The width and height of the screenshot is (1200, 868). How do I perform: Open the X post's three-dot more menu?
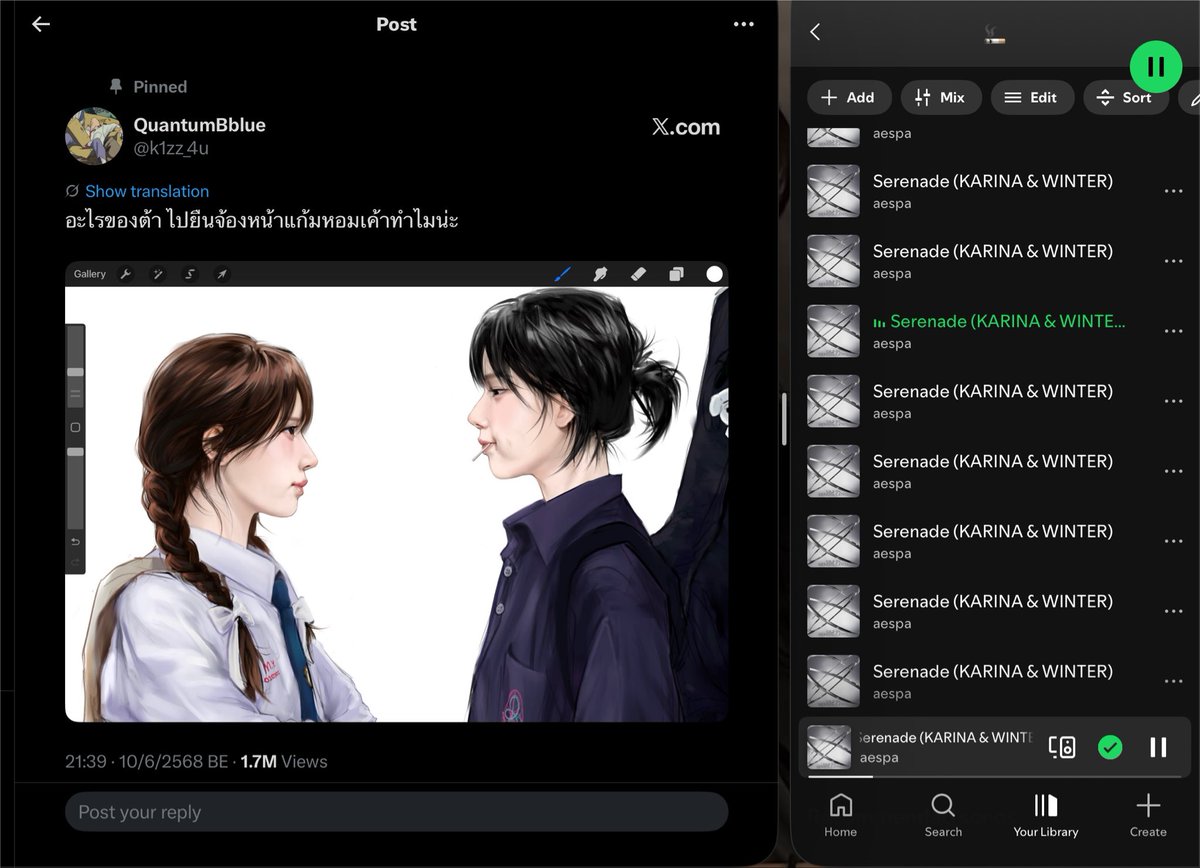pyautogui.click(x=743, y=25)
